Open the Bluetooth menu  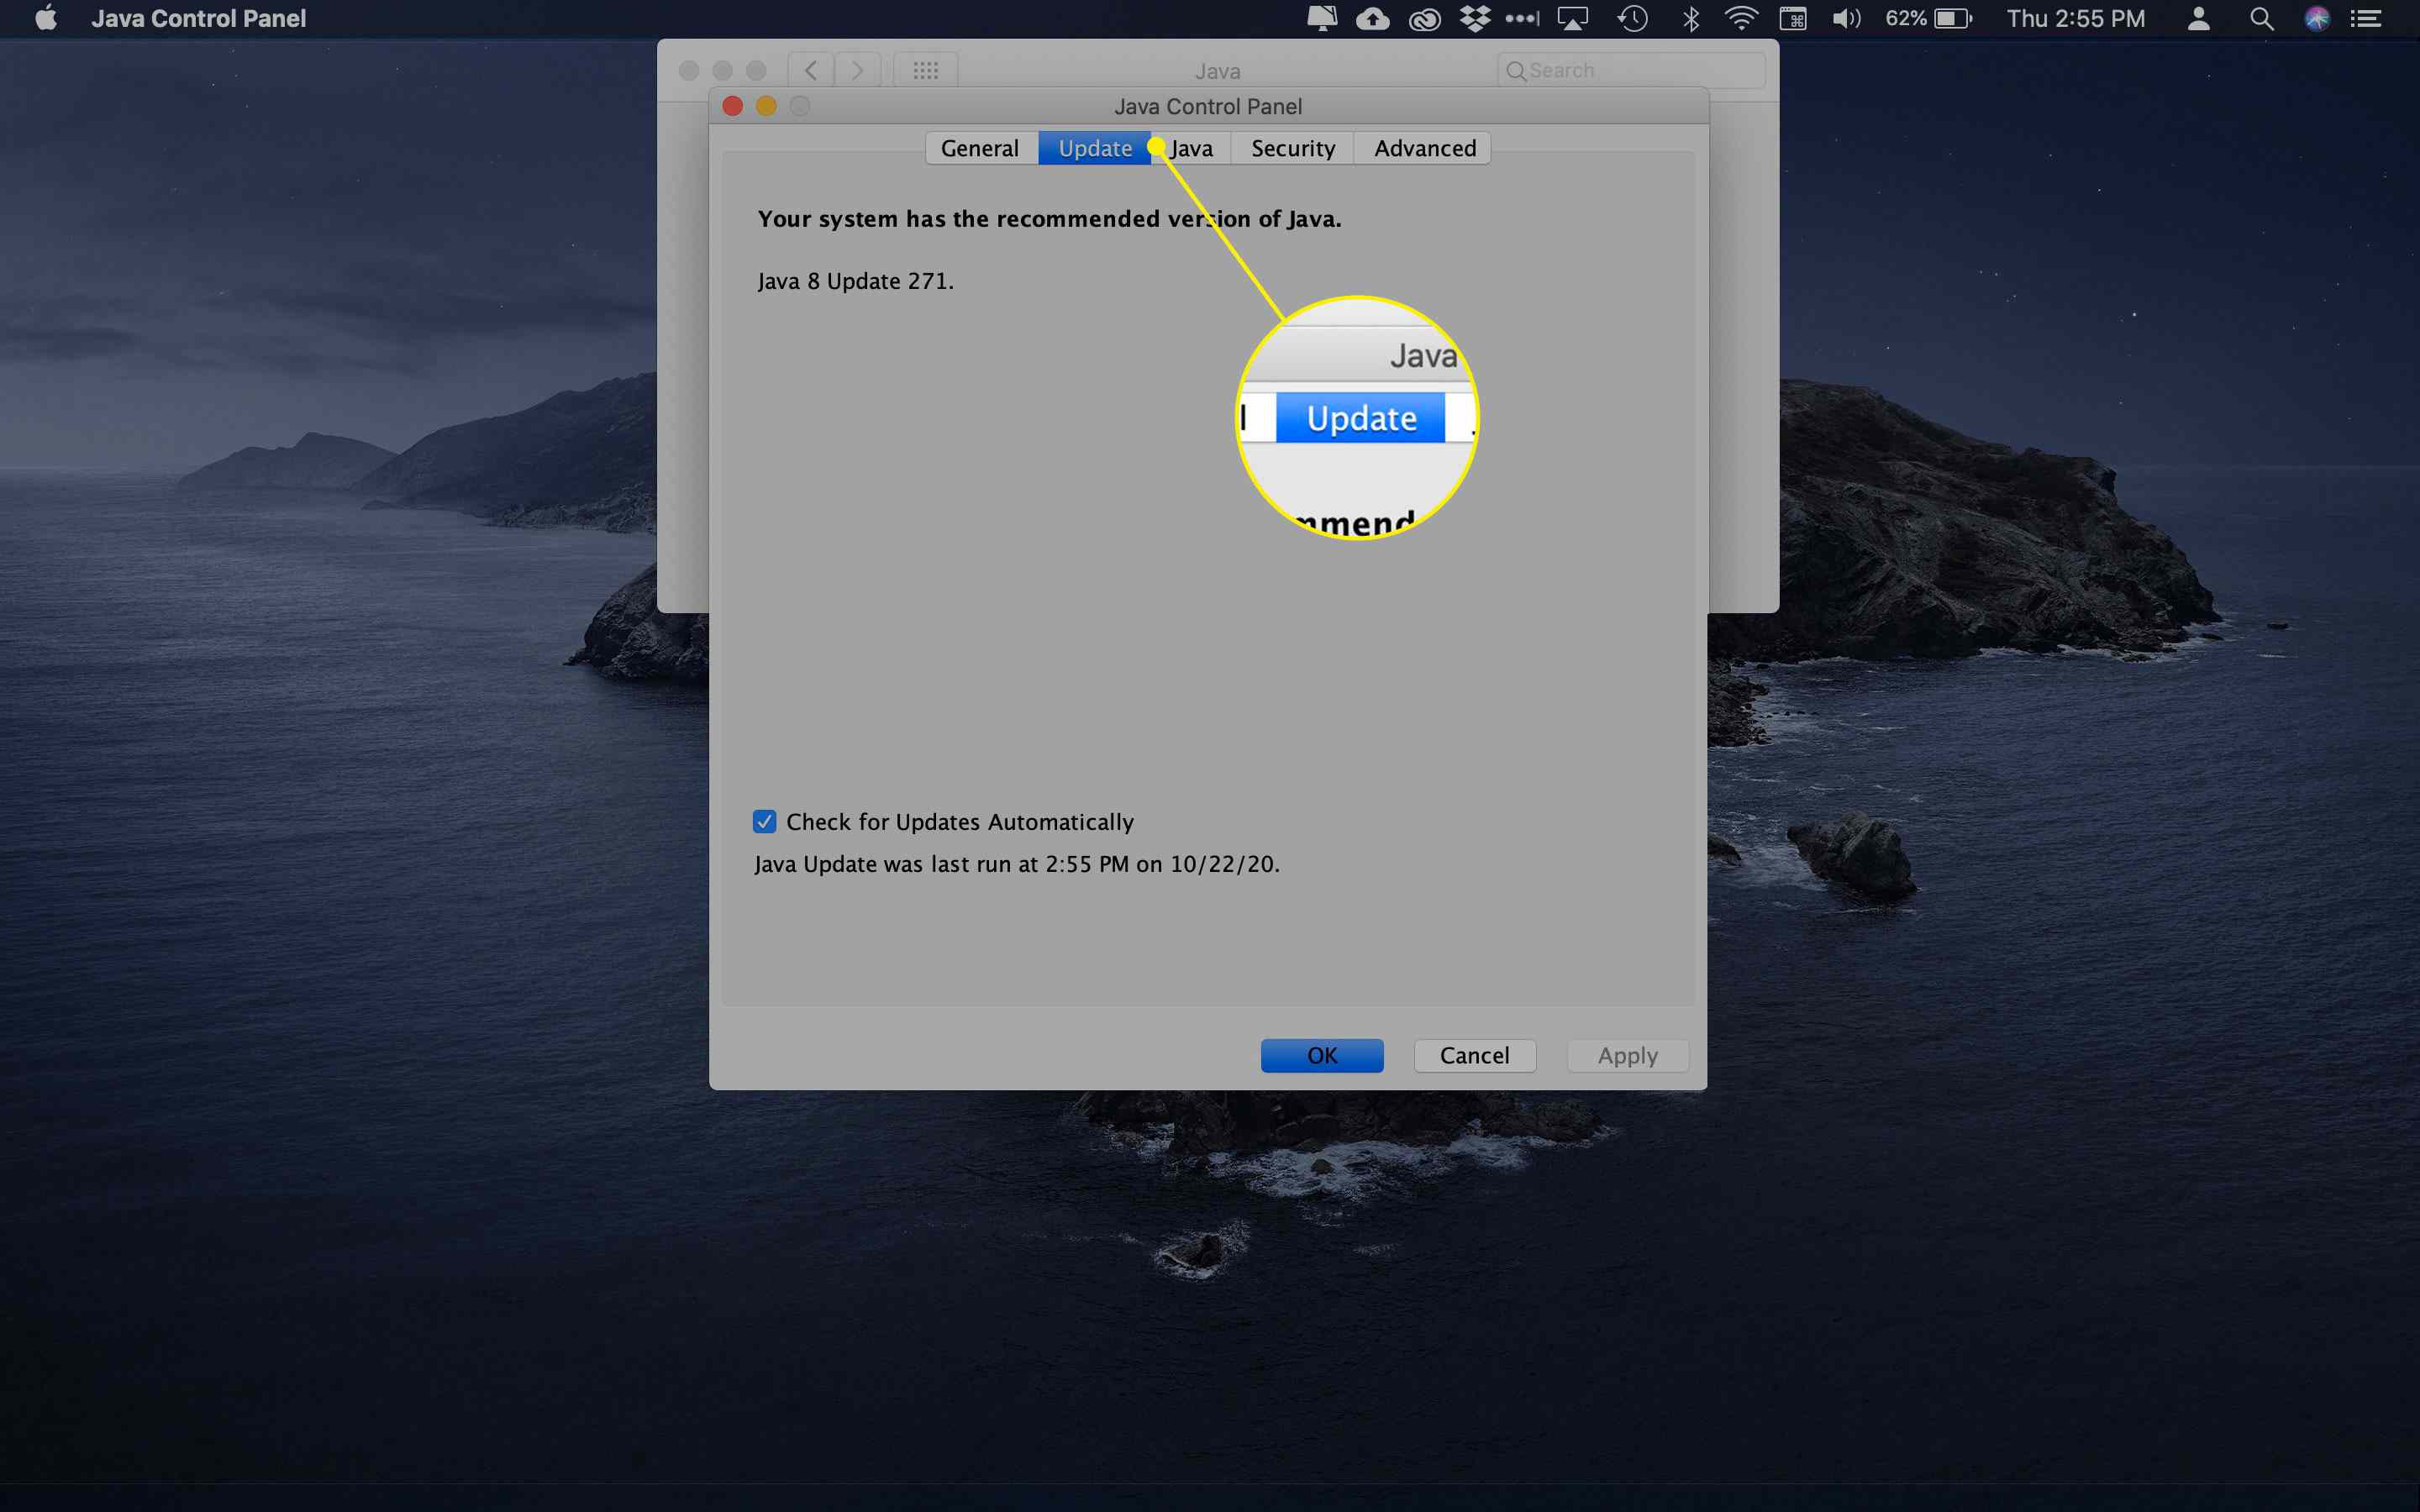click(x=1691, y=18)
